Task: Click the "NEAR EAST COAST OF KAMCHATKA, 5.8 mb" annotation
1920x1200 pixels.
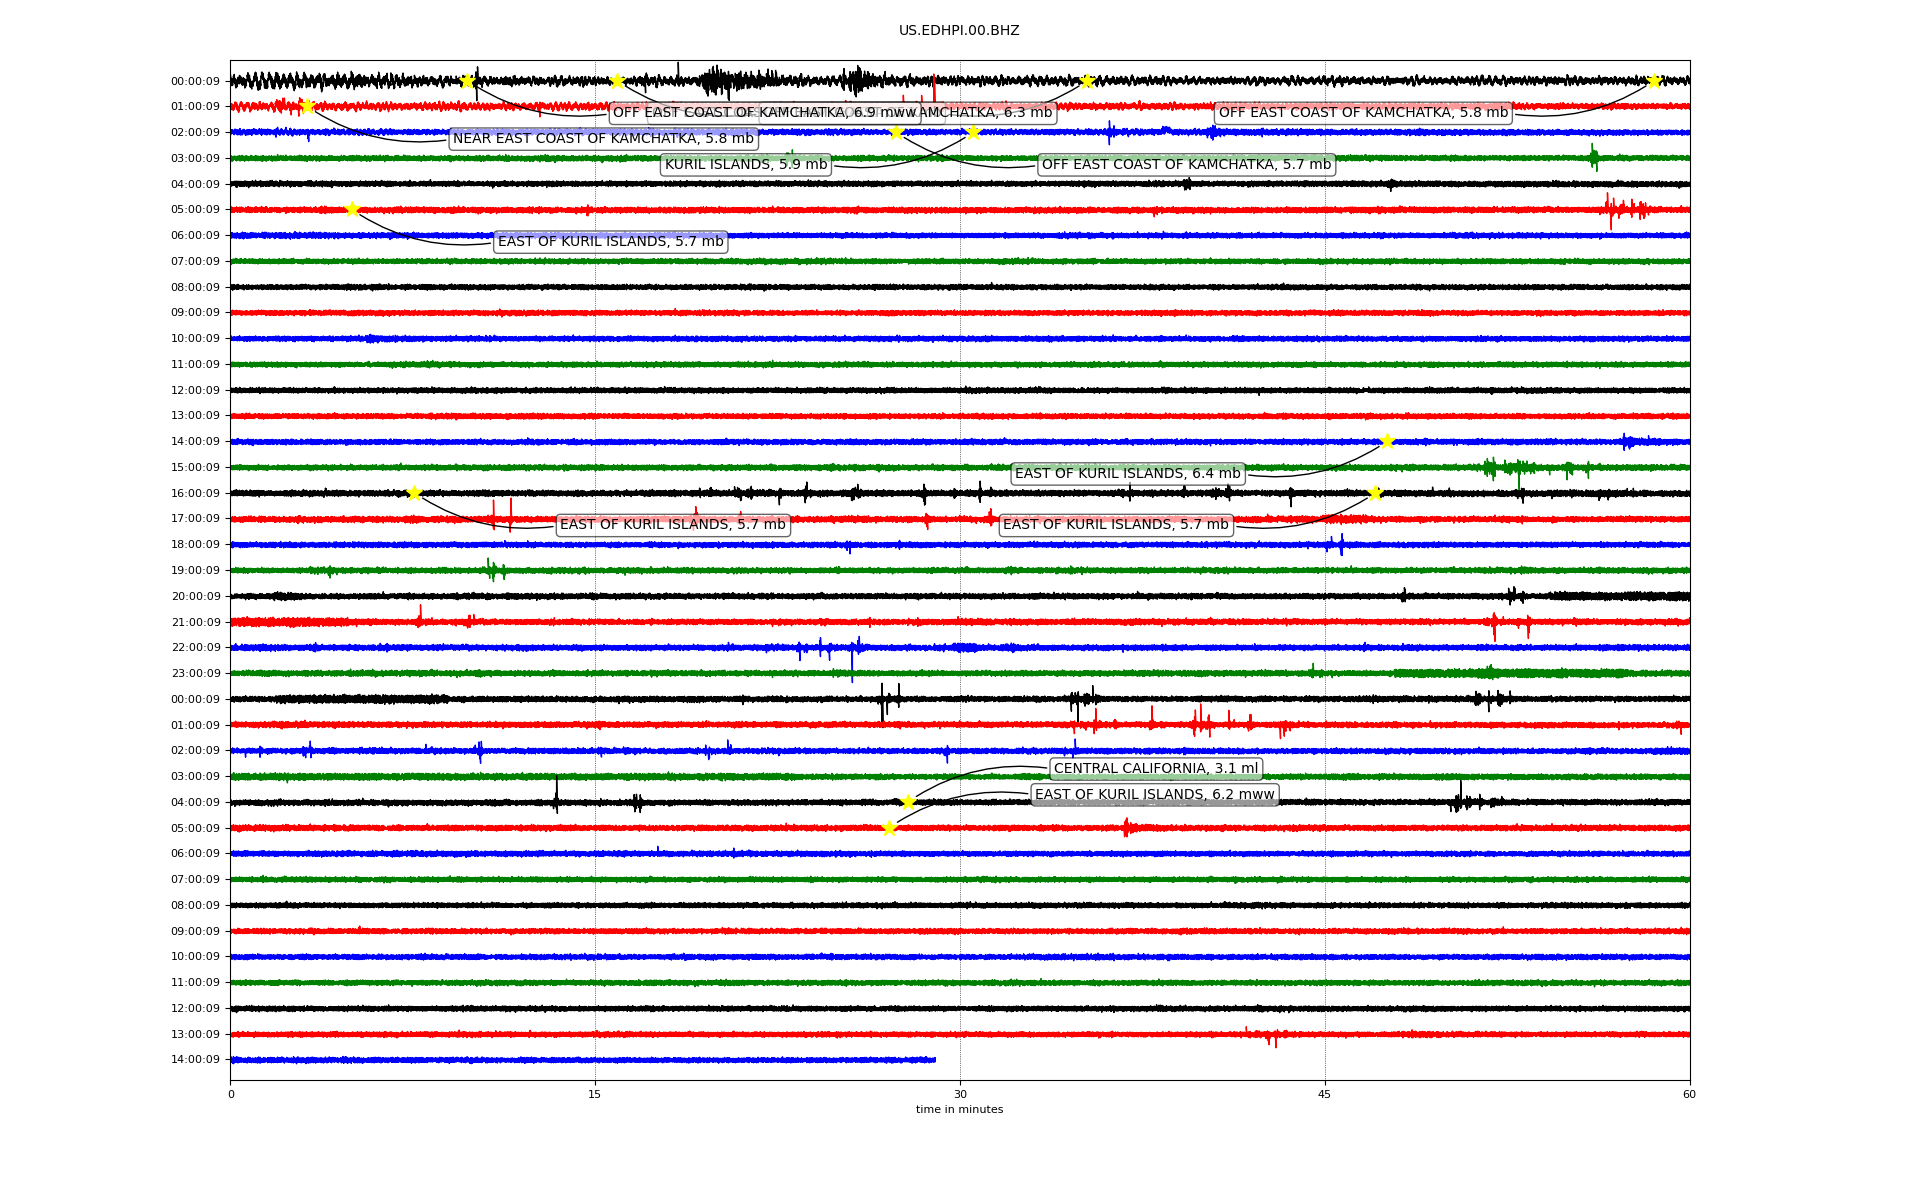Action: coord(603,139)
